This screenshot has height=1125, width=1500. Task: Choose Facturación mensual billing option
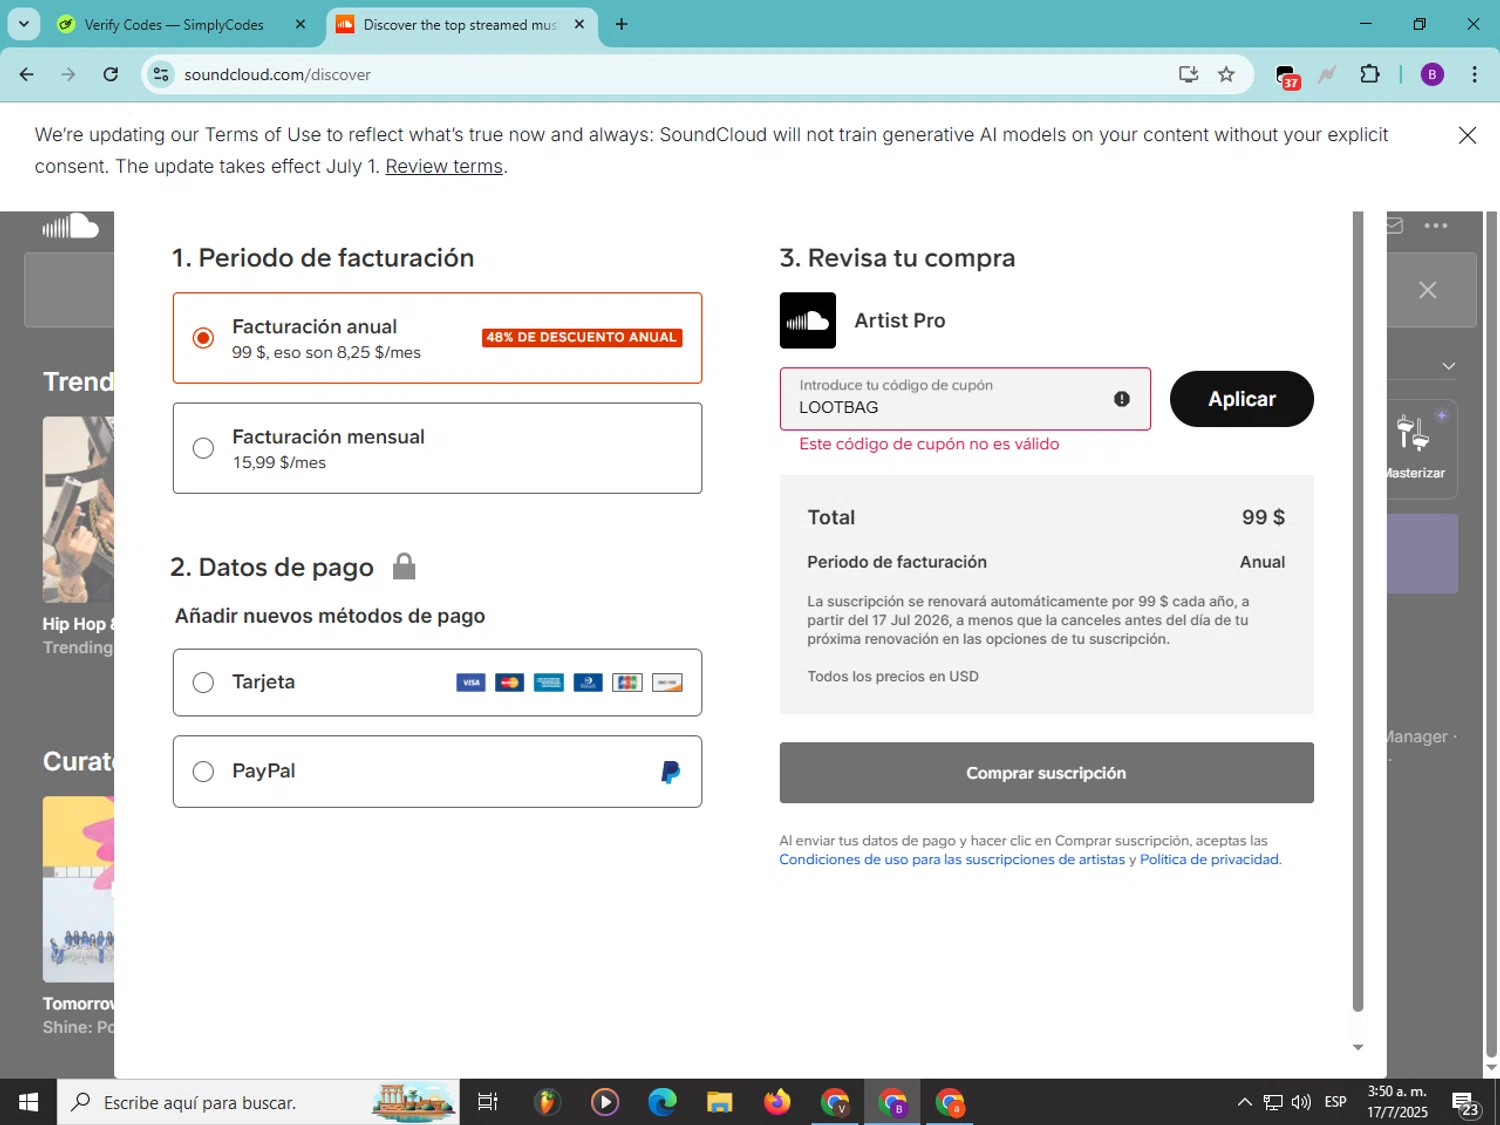[x=437, y=448]
